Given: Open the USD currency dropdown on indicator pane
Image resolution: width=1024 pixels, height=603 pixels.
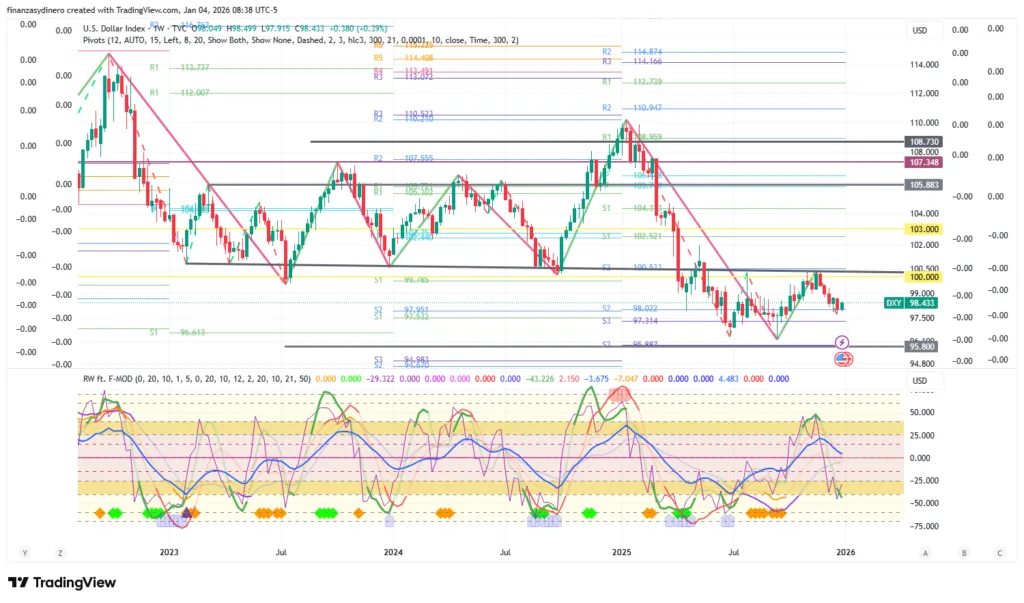Looking at the screenshot, I should coord(919,379).
